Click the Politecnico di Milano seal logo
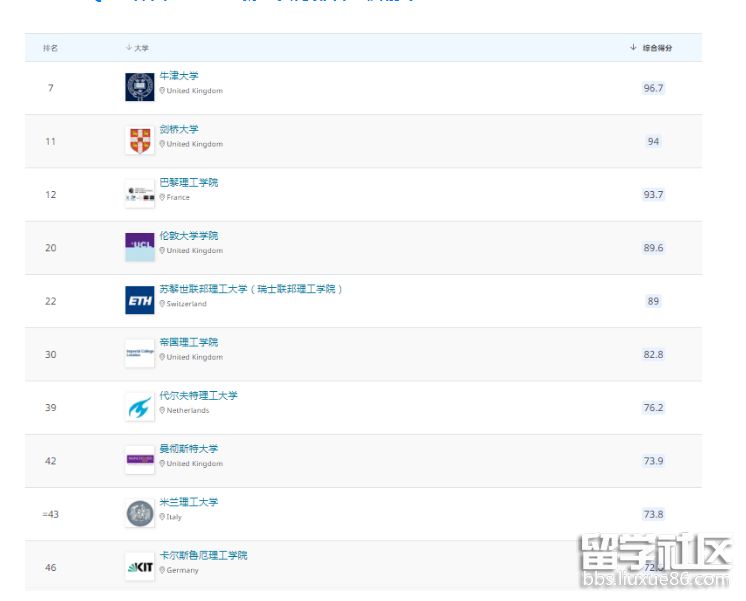 point(139,514)
